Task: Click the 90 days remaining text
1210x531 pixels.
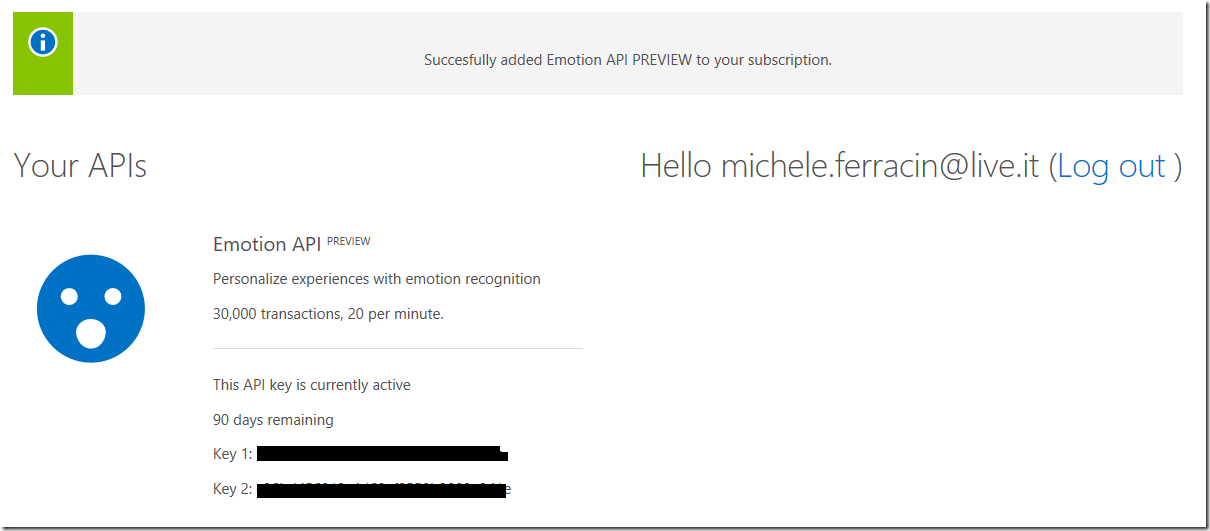Action: [273, 420]
